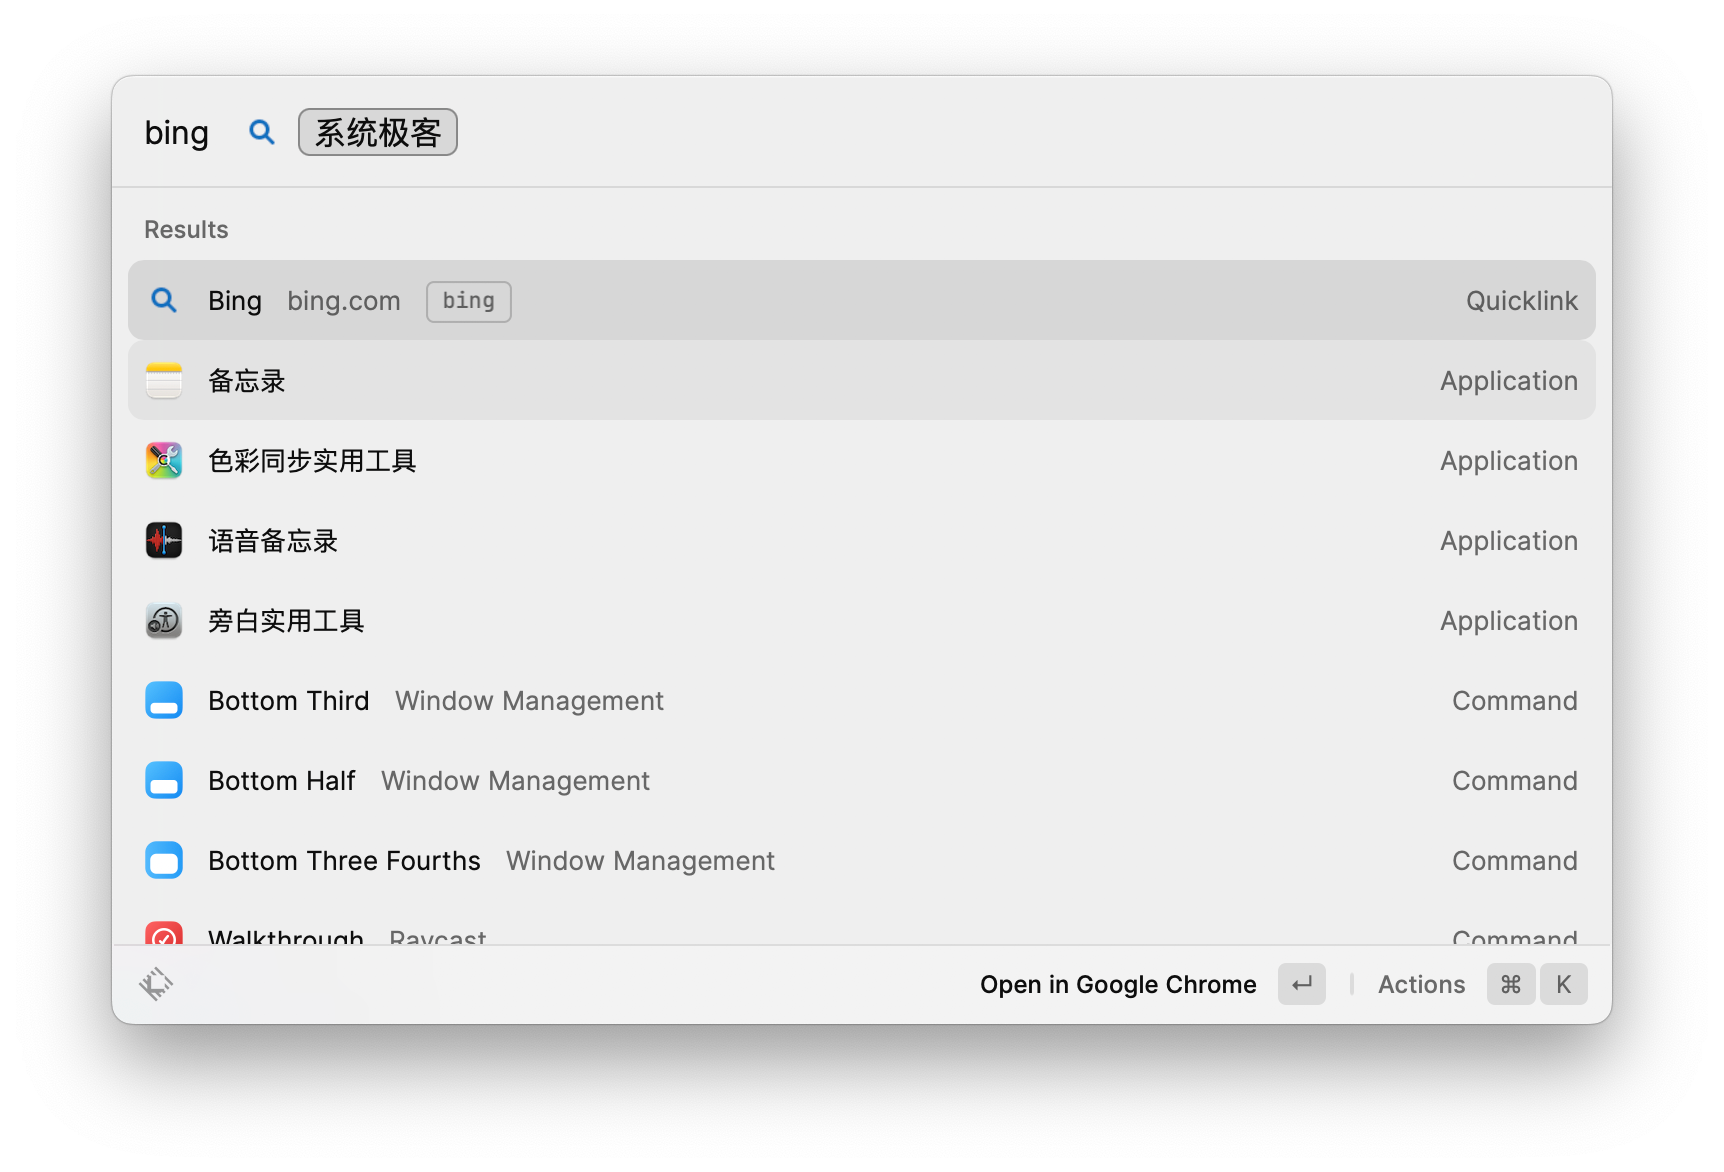Select the 色彩同步实用工具 application result
The image size is (1724, 1172).
tap(862, 460)
